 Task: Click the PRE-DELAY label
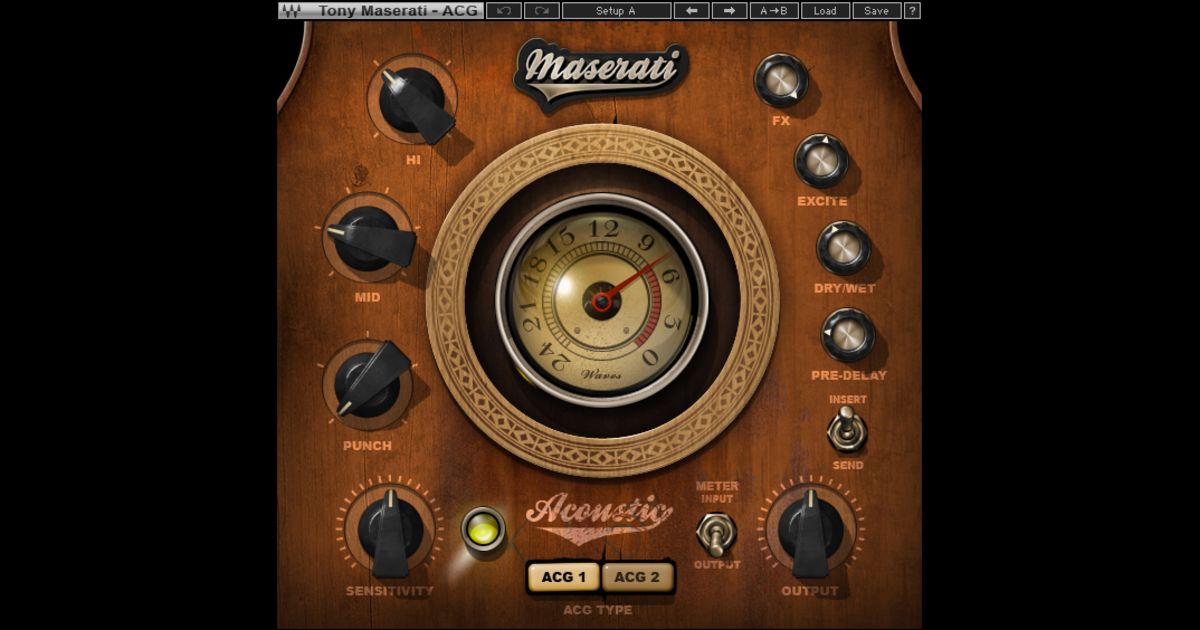(849, 376)
